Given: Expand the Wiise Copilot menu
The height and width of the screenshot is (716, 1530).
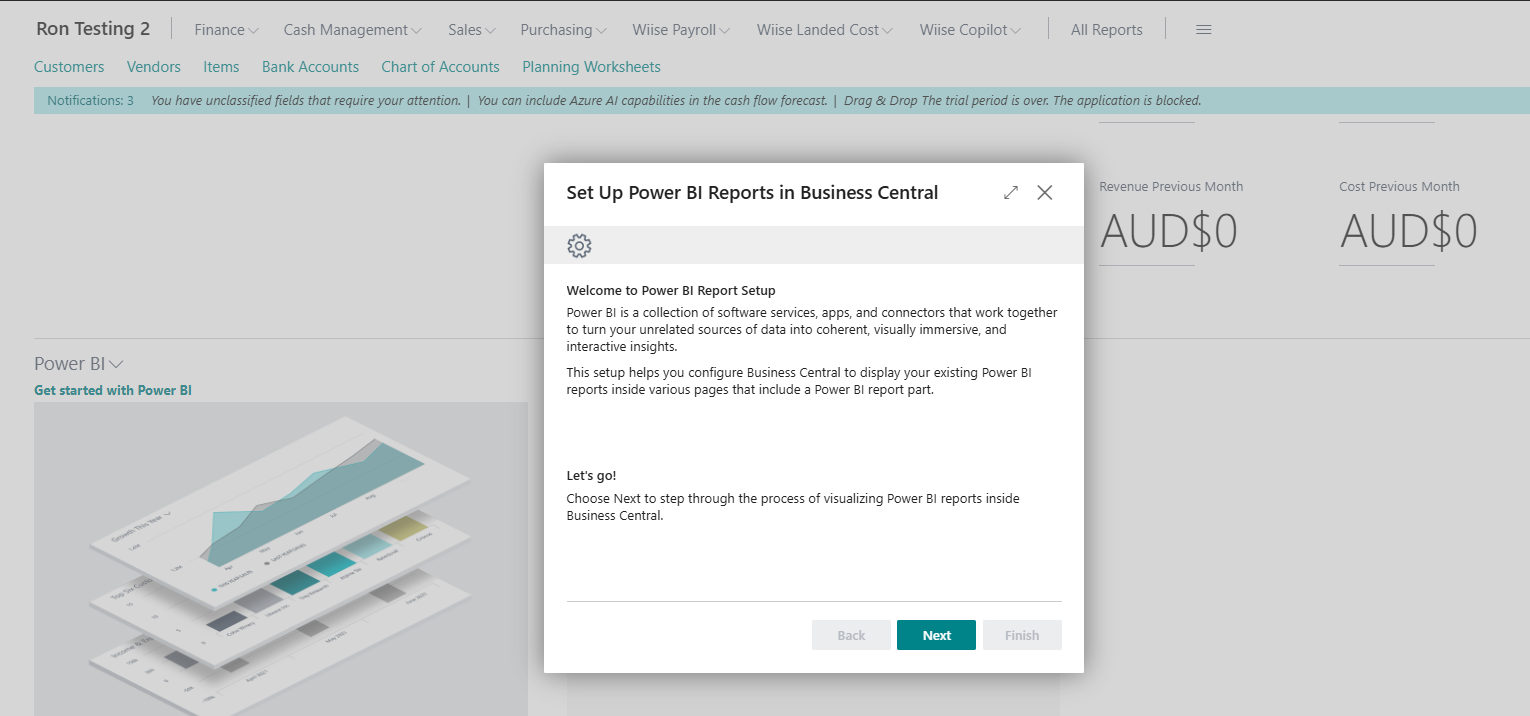Looking at the screenshot, I should click(x=970, y=30).
